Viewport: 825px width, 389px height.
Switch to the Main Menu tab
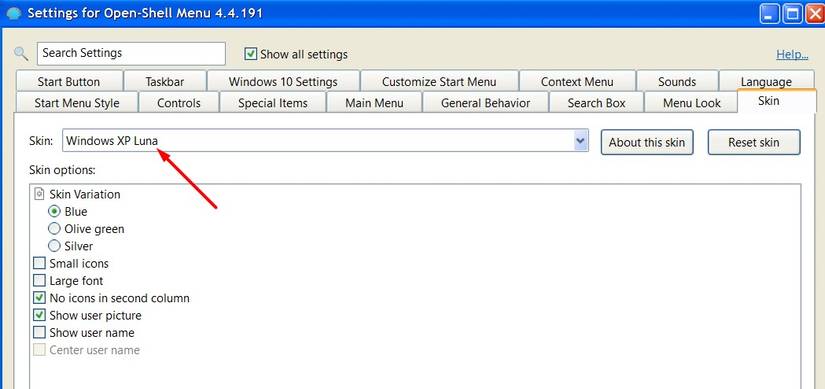point(374,103)
